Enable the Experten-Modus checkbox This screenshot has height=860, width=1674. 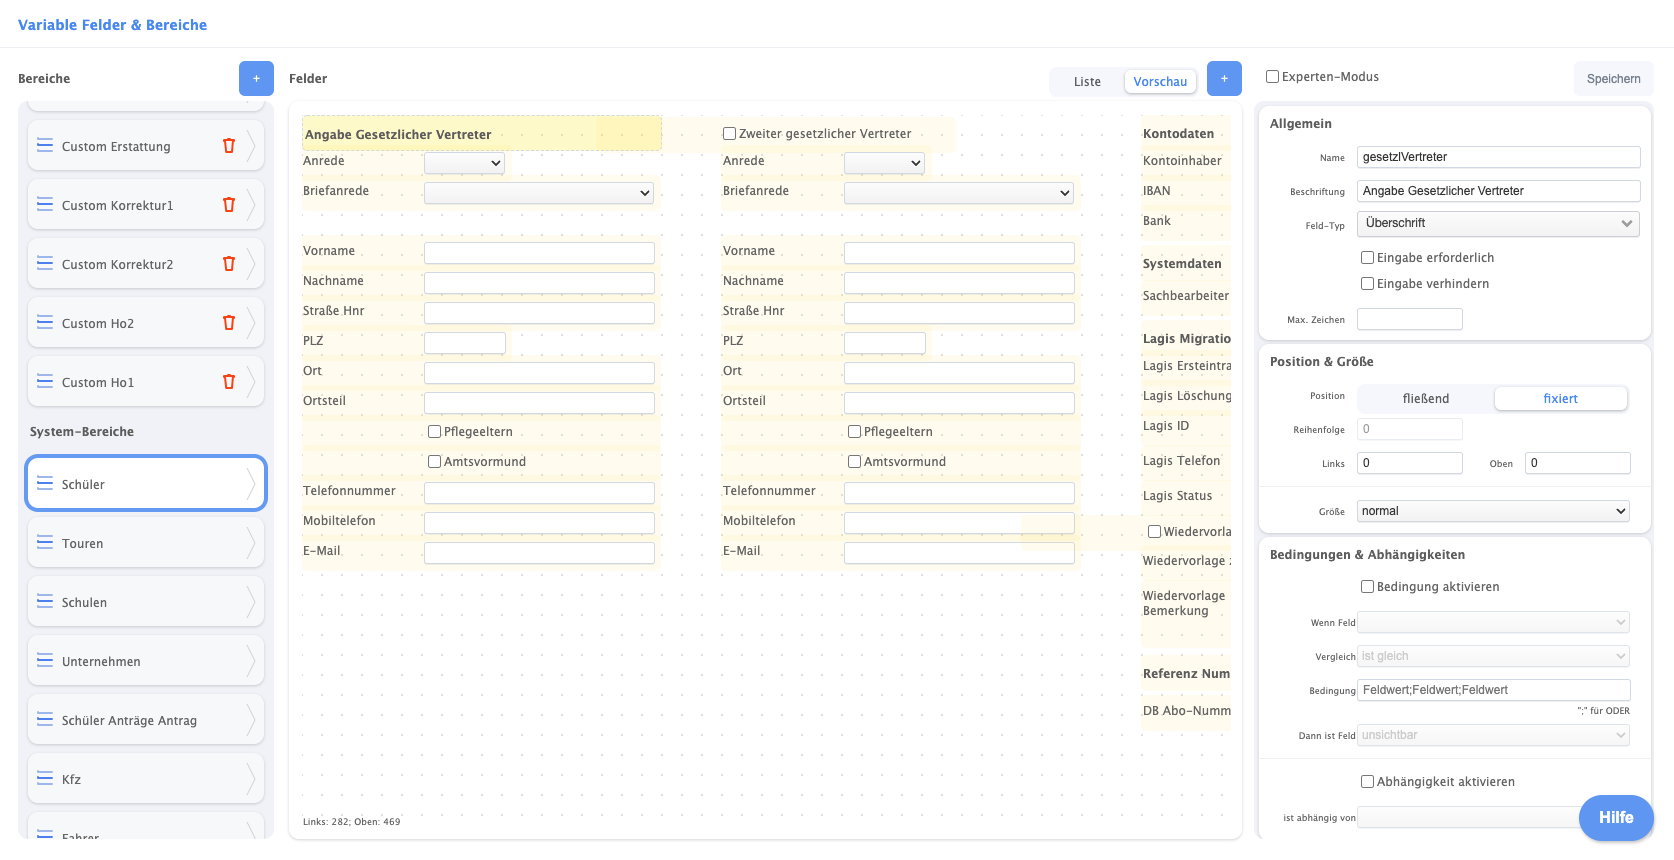pos(1273,77)
